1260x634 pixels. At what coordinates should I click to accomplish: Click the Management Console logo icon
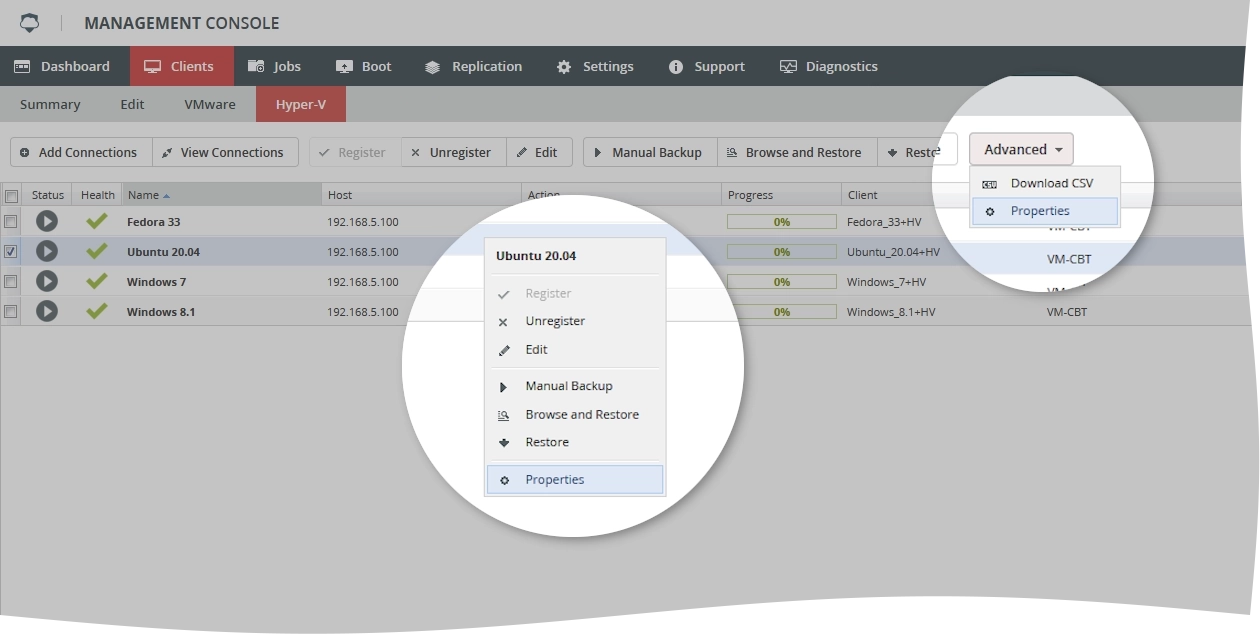[30, 22]
